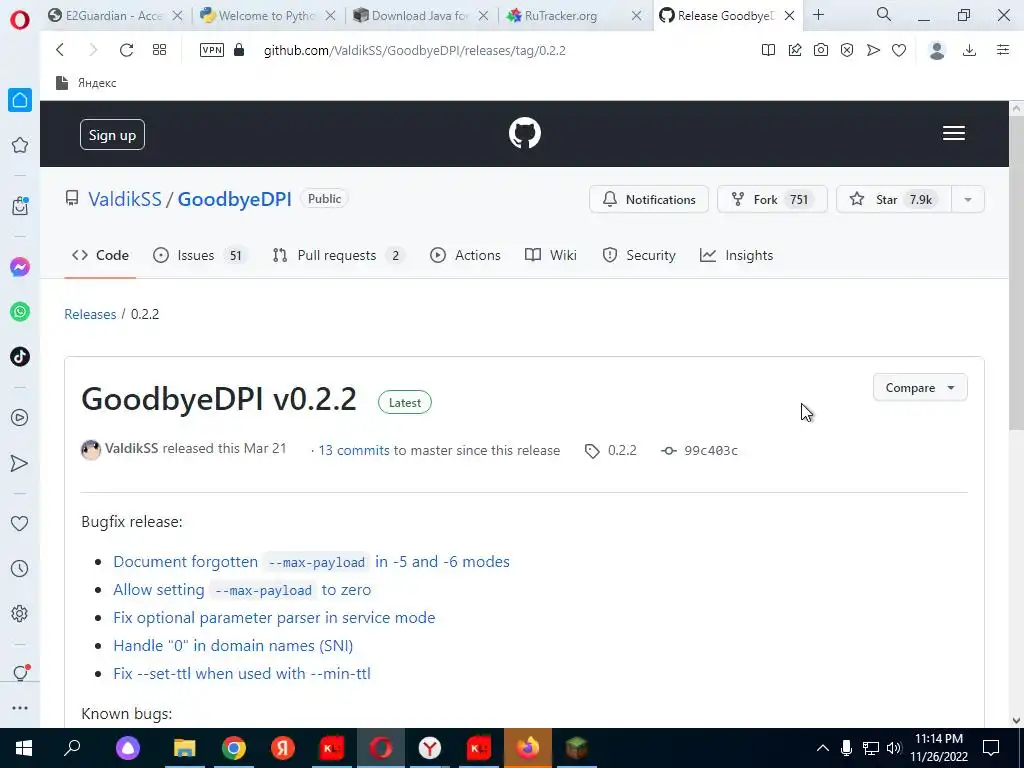The image size is (1024, 768).
Task: Click the address bar URL field
Action: pyautogui.click(x=415, y=50)
